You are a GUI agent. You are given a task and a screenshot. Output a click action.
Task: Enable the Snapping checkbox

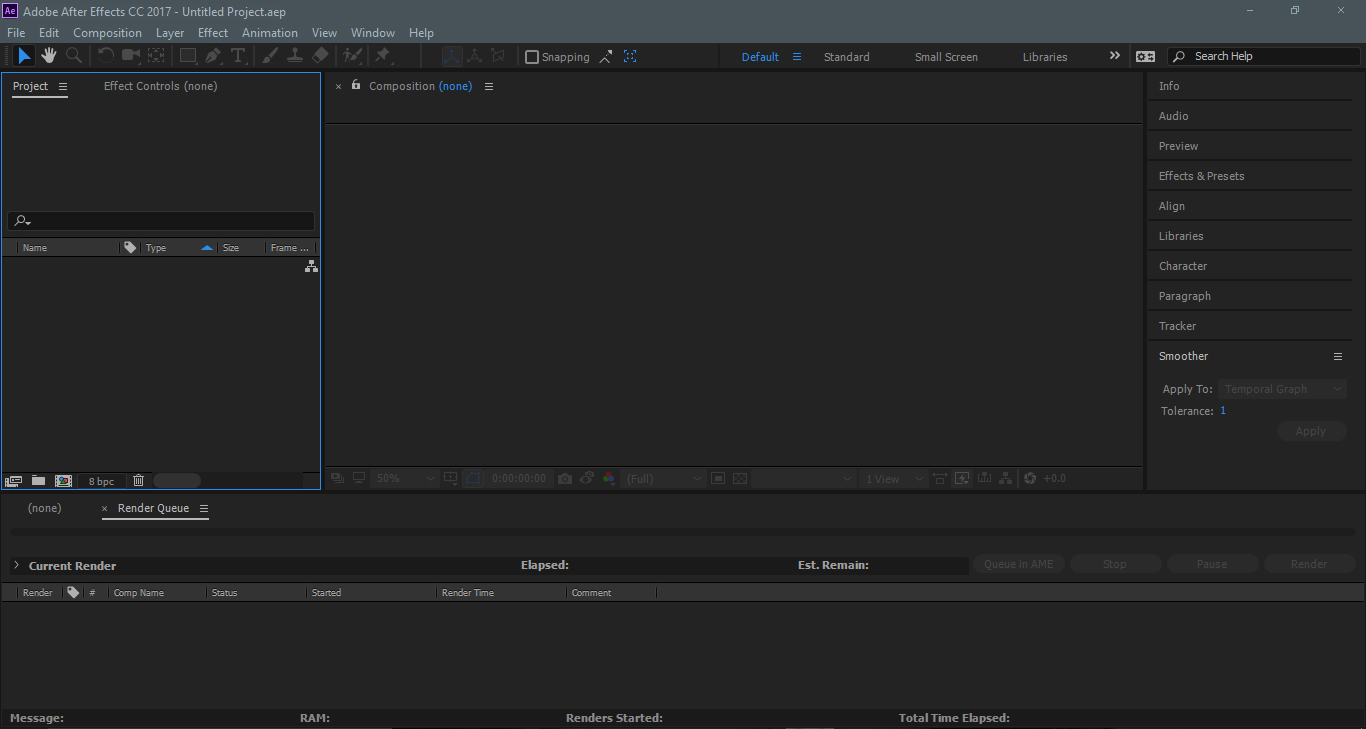click(532, 56)
